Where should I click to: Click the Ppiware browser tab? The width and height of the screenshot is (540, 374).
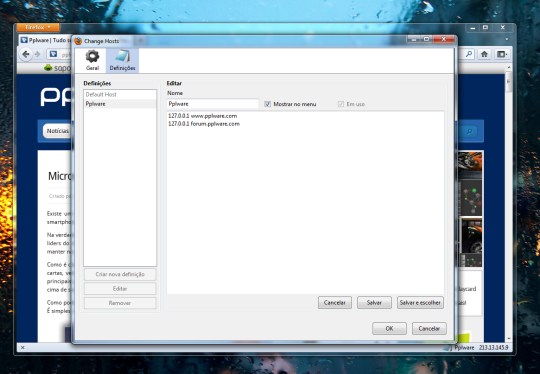(45, 40)
